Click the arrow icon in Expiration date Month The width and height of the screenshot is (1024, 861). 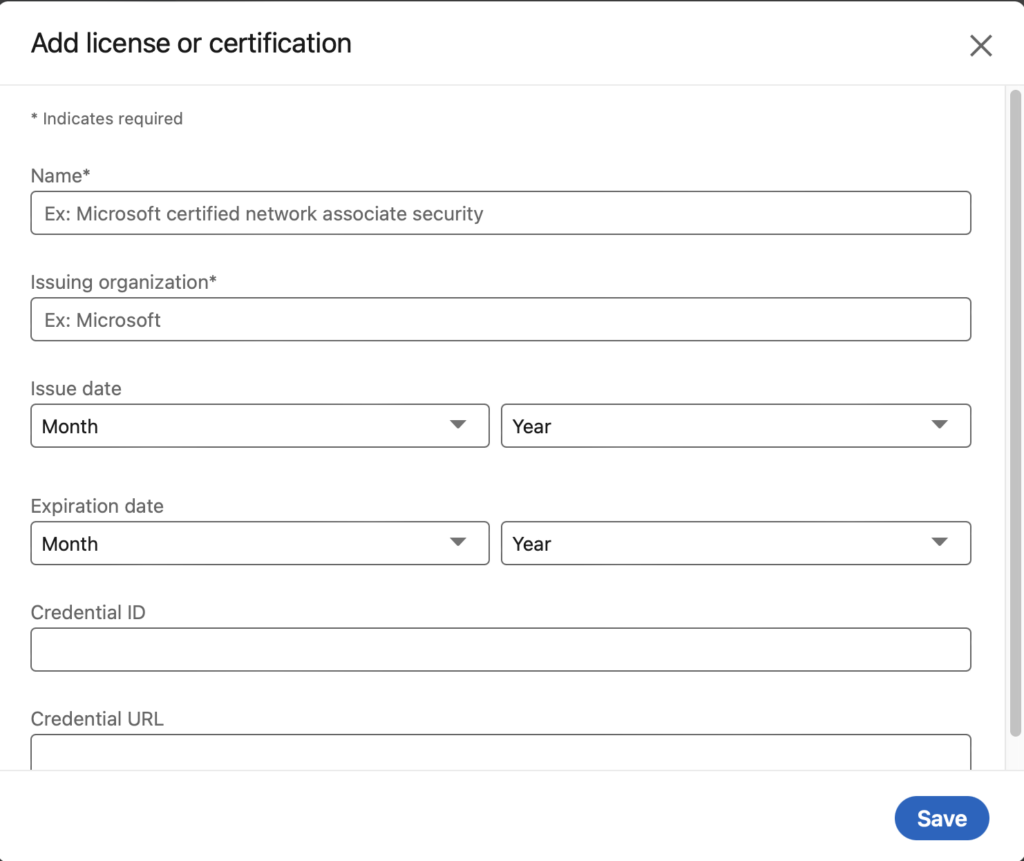pyautogui.click(x=458, y=542)
